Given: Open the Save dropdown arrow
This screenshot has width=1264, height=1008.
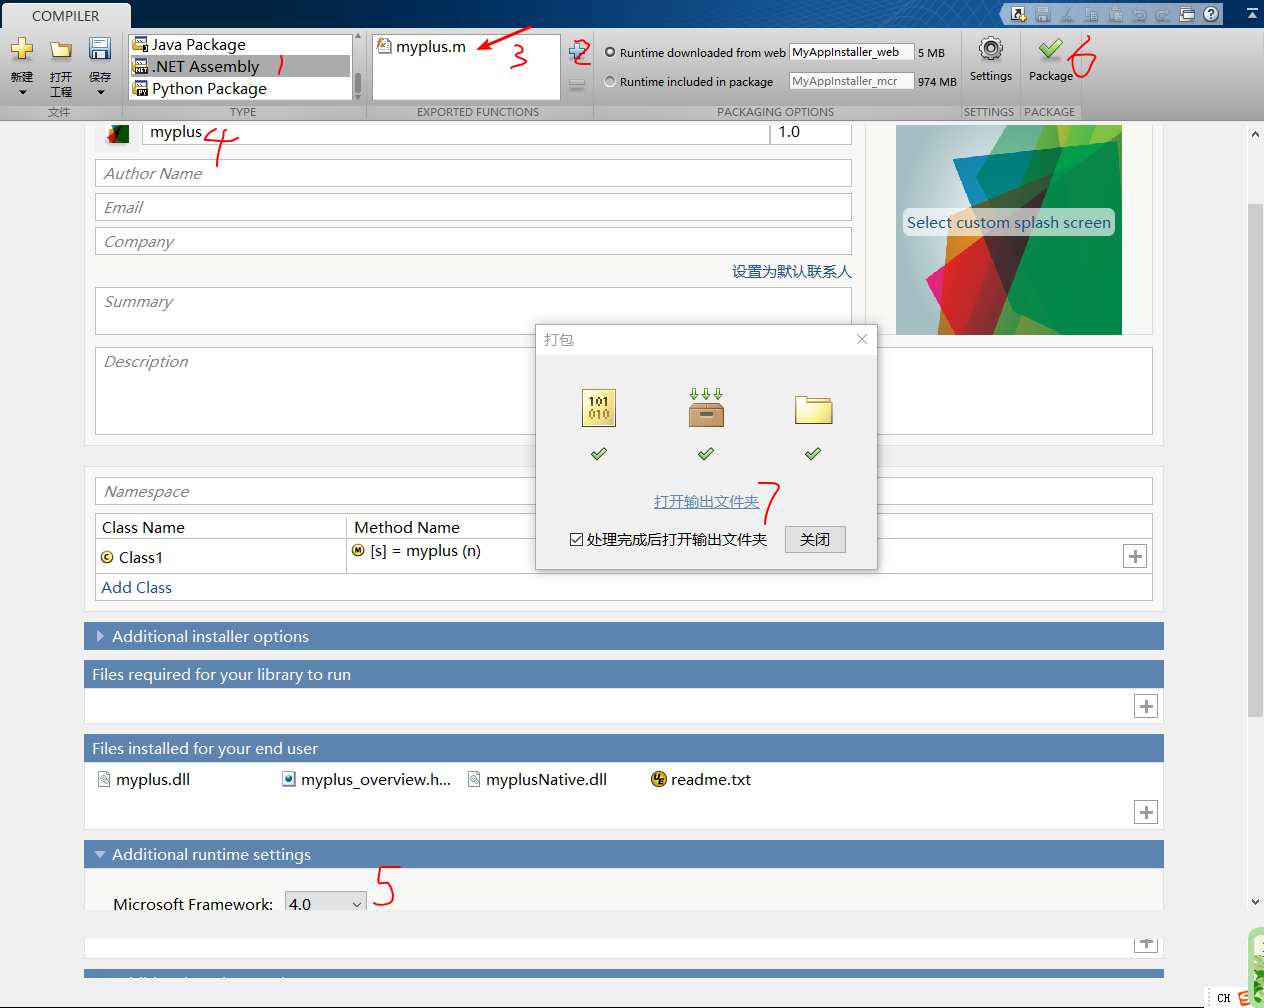Looking at the screenshot, I should (101, 92).
